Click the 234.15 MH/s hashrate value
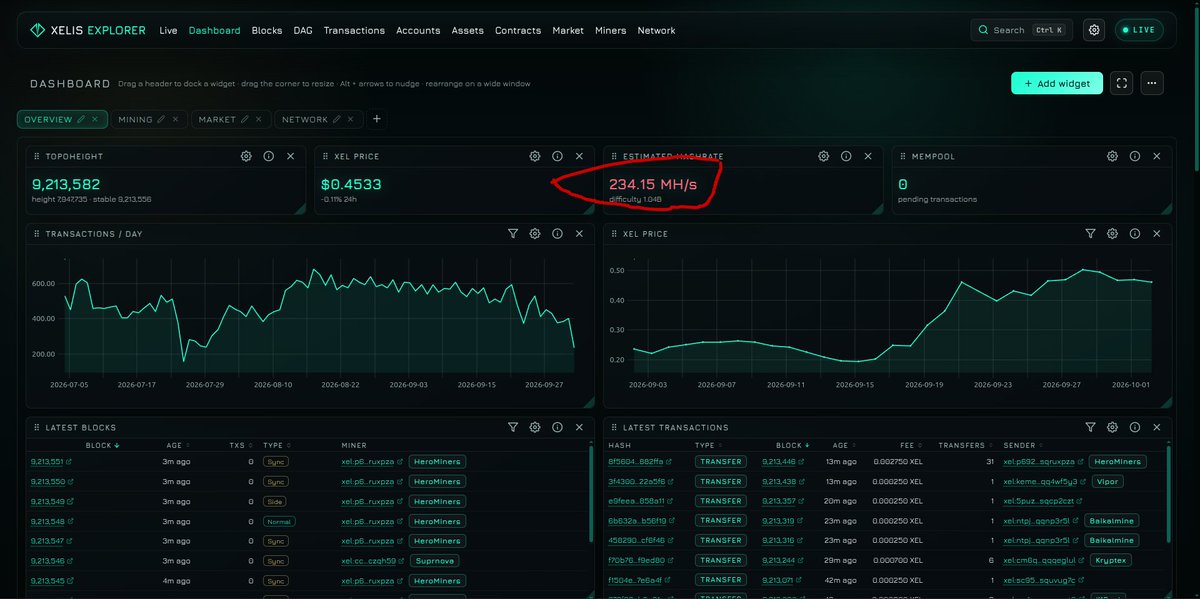Viewport: 1200px width, 599px height. (653, 185)
